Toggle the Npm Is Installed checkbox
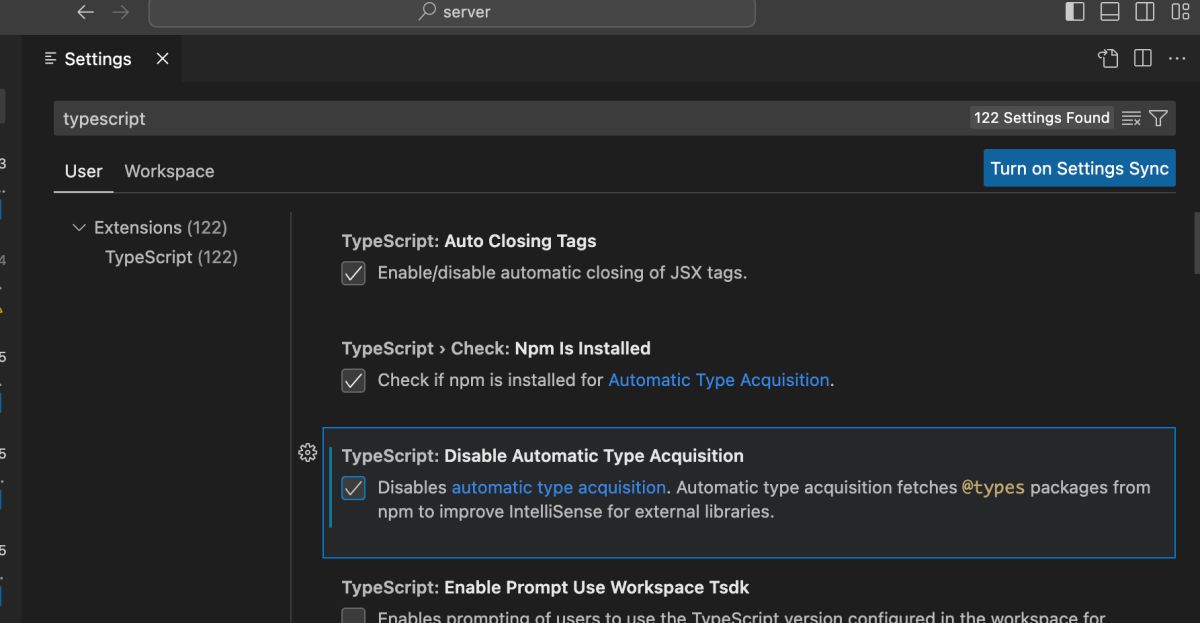Image resolution: width=1200 pixels, height=623 pixels. tap(354, 381)
